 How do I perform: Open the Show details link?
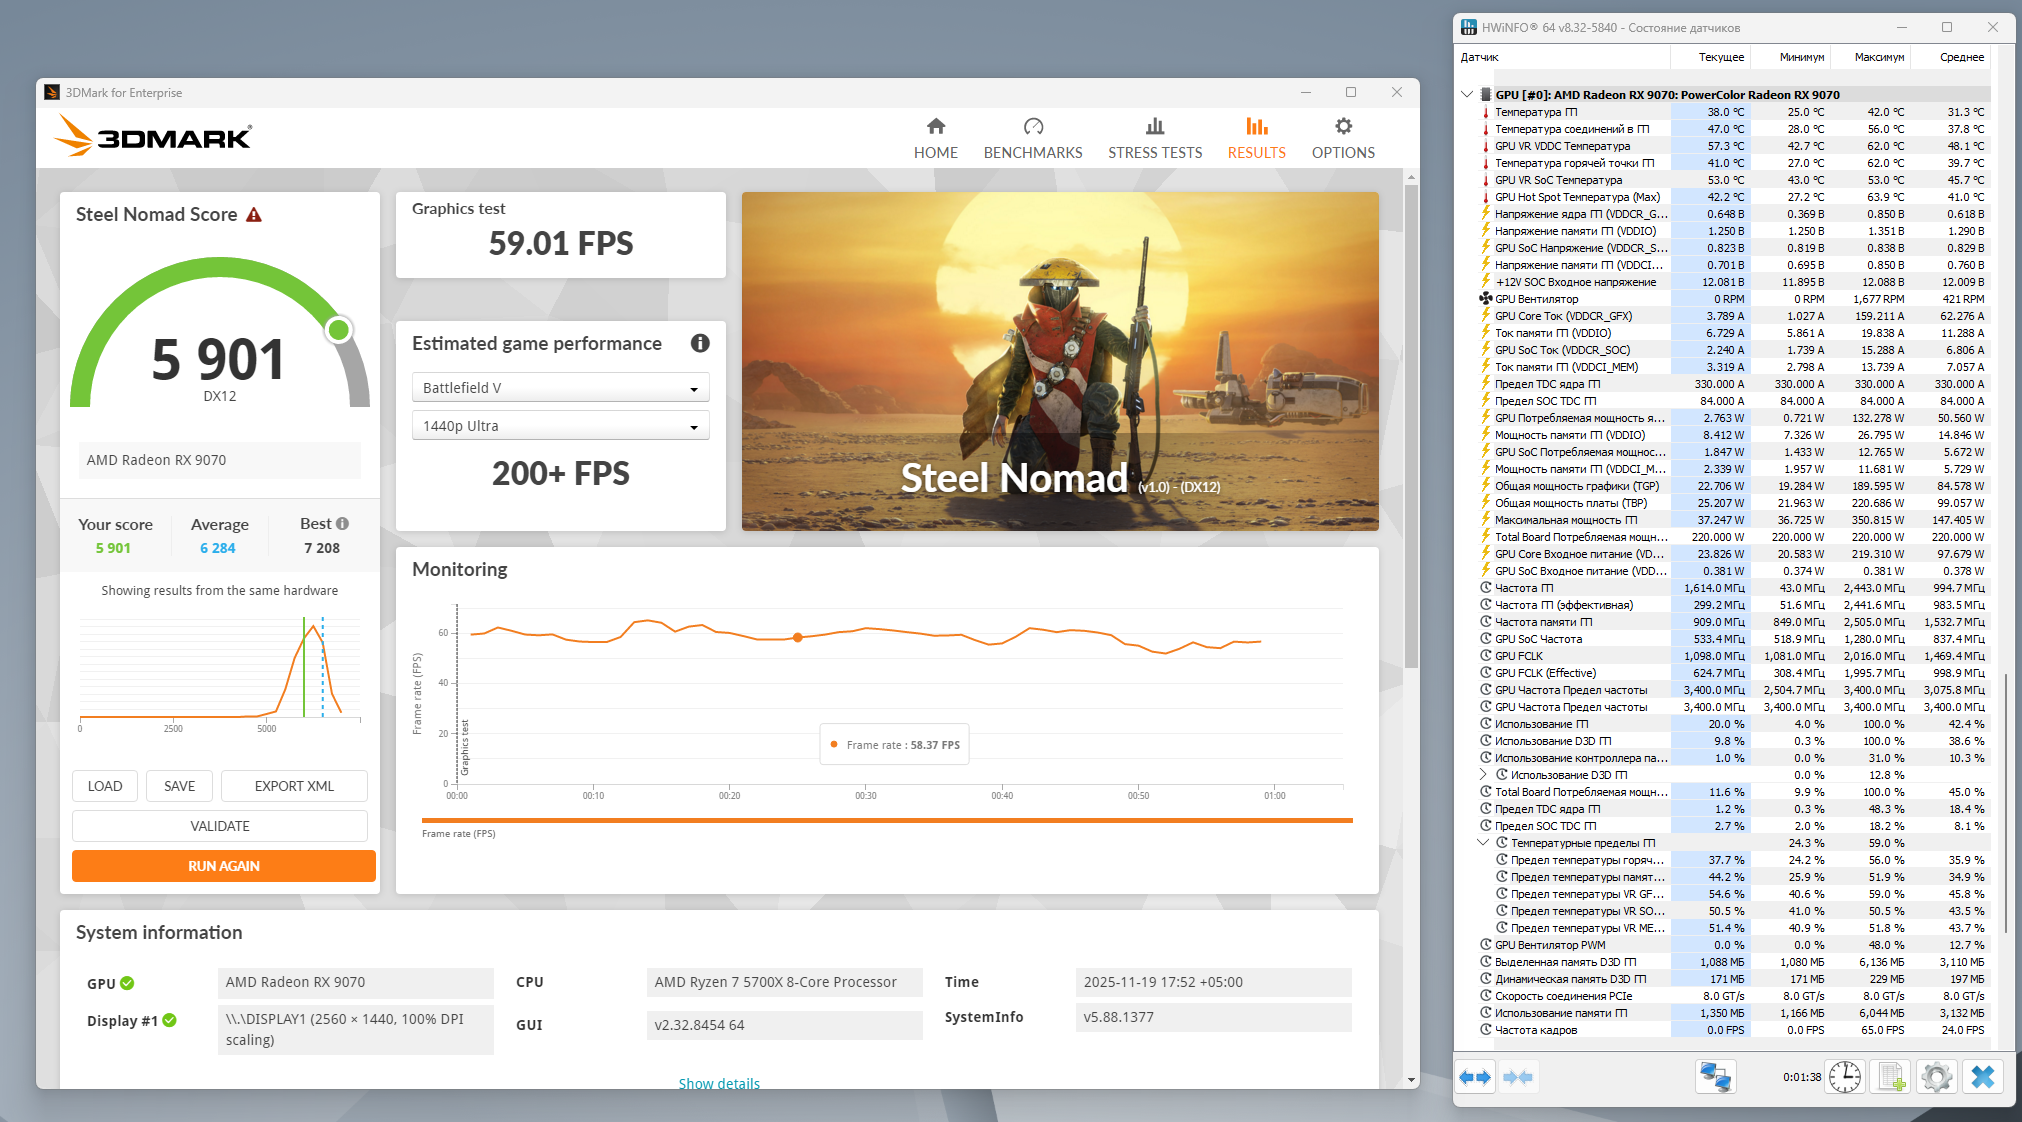point(719,1084)
